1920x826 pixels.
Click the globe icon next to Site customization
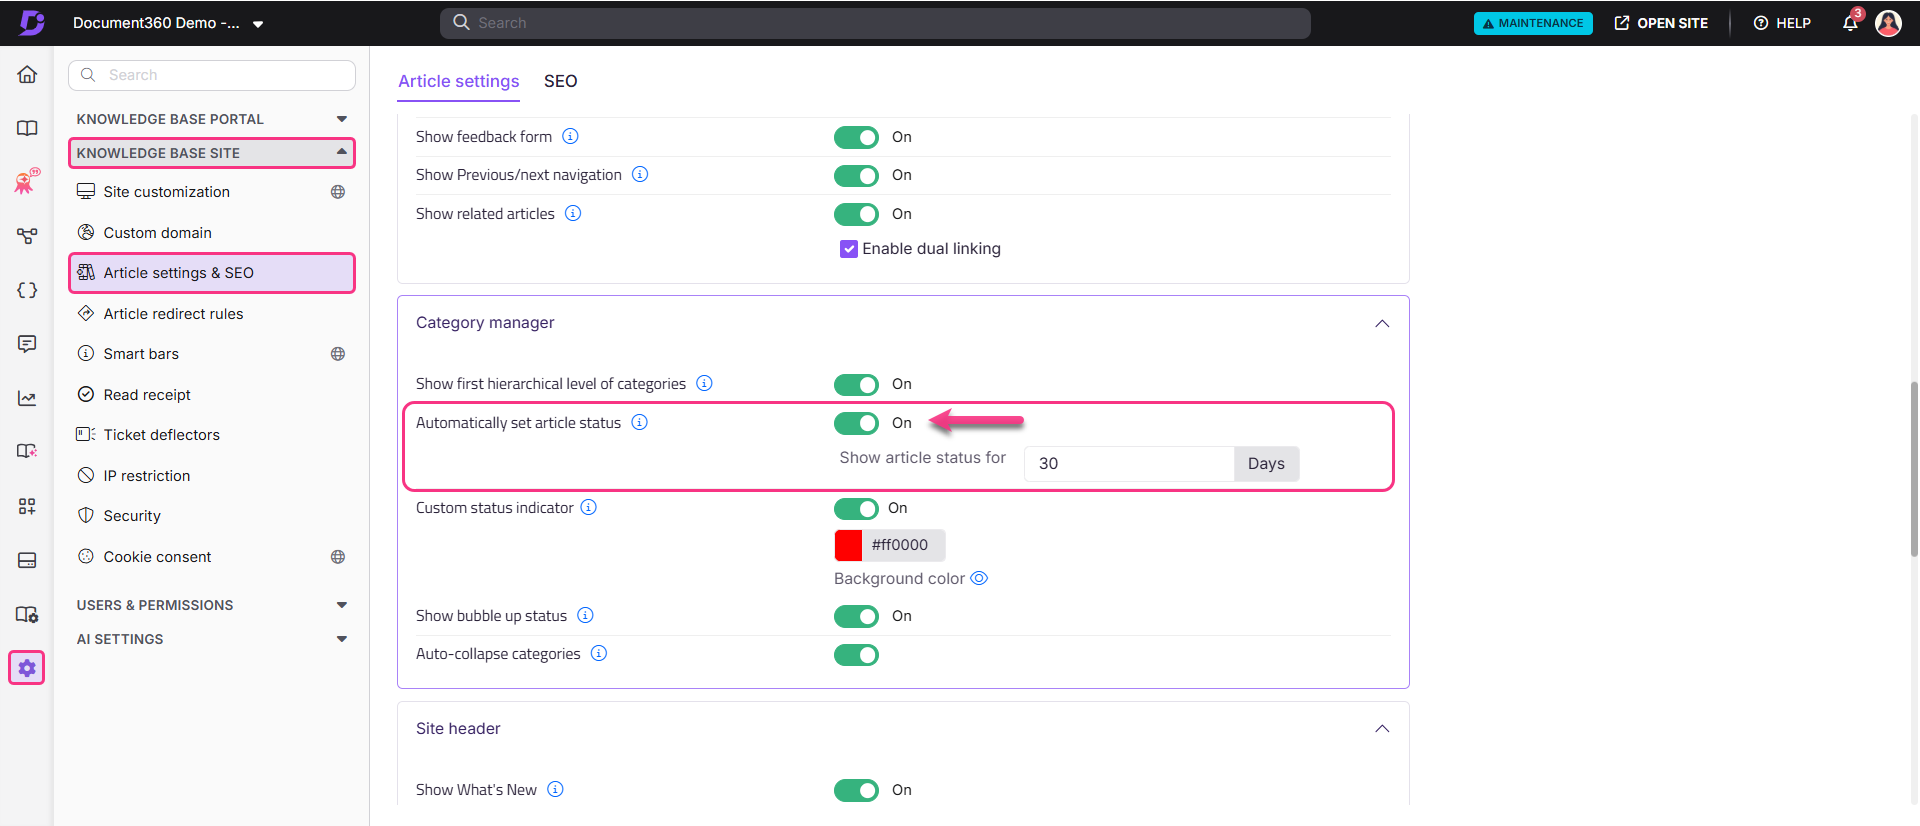pyautogui.click(x=338, y=192)
